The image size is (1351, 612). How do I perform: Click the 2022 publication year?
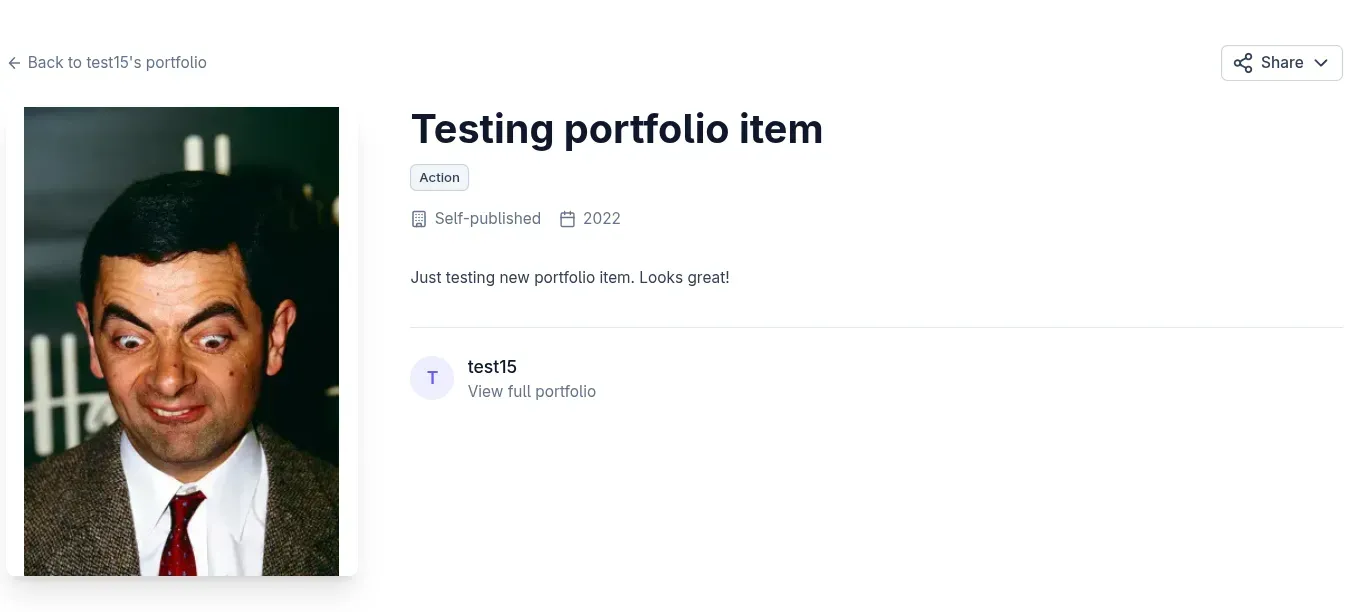pyautogui.click(x=602, y=218)
